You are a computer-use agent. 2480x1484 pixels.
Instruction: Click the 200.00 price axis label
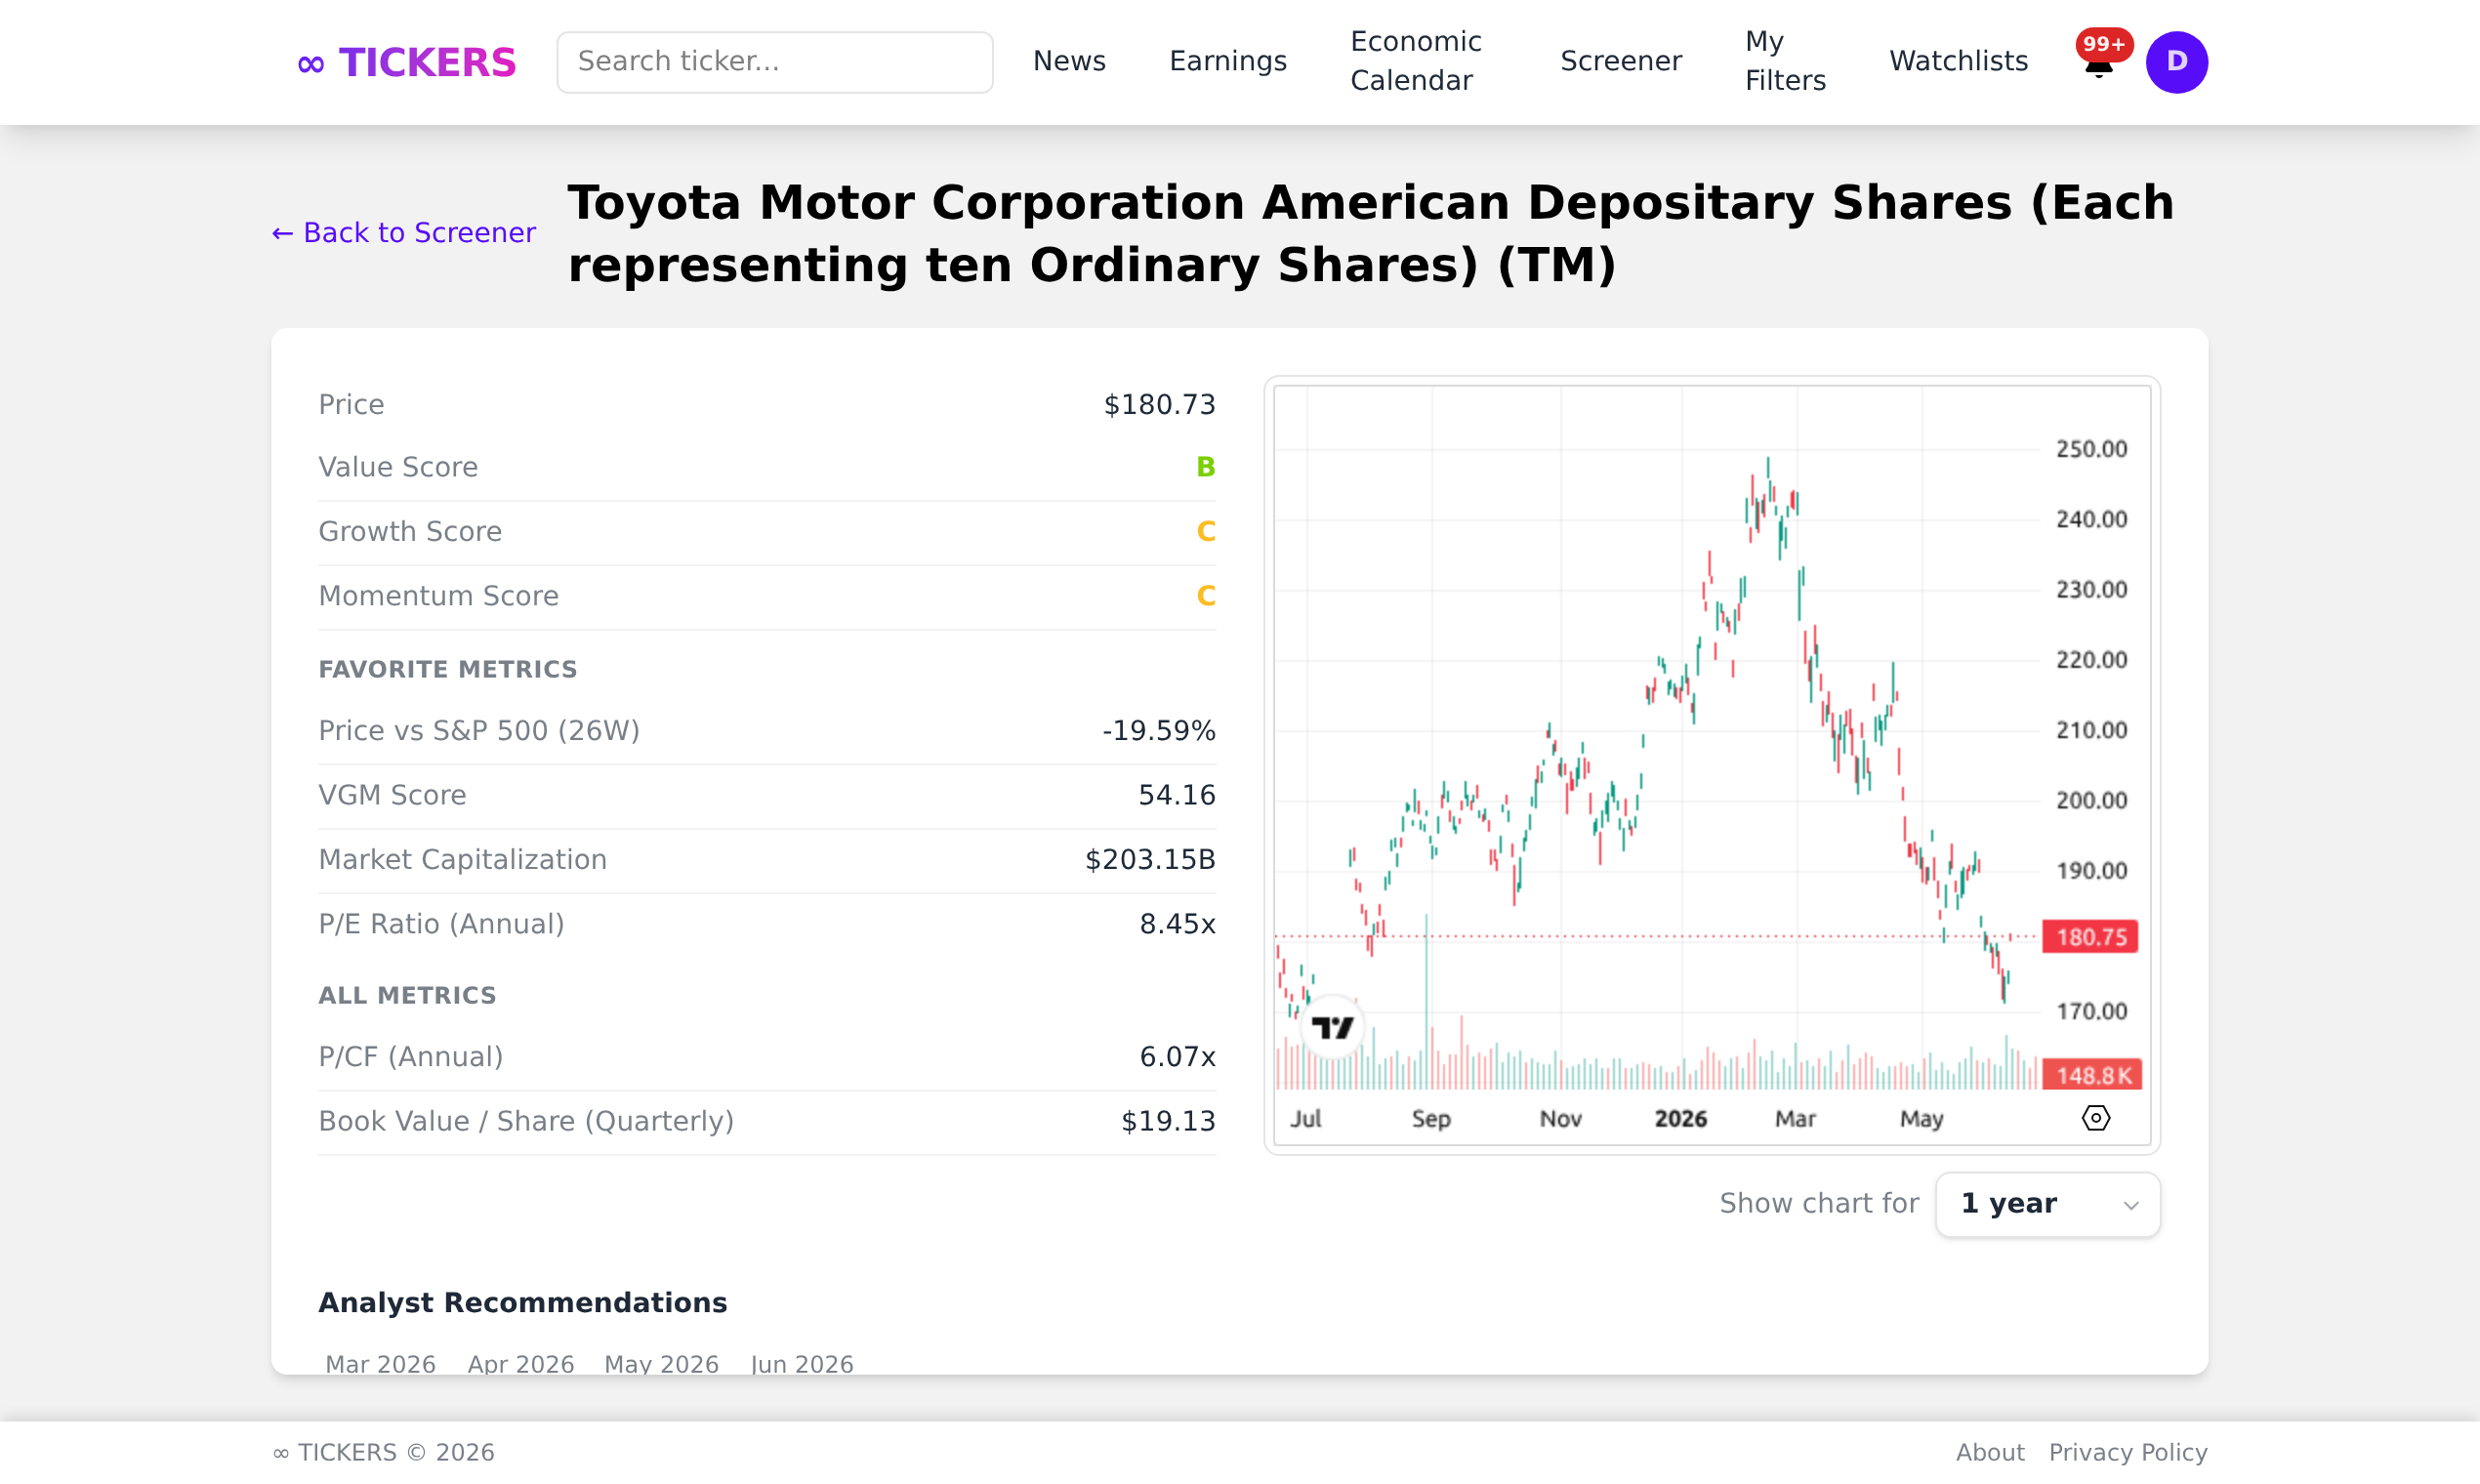(x=2090, y=801)
